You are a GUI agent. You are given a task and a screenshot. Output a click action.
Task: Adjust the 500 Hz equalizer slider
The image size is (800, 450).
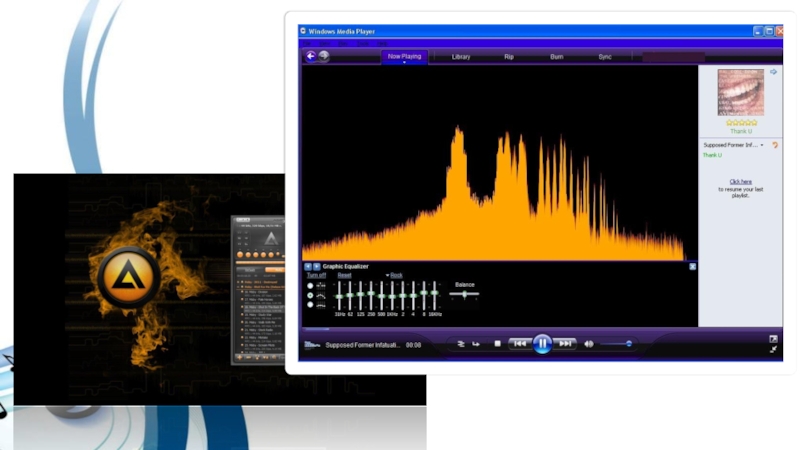[x=381, y=296]
